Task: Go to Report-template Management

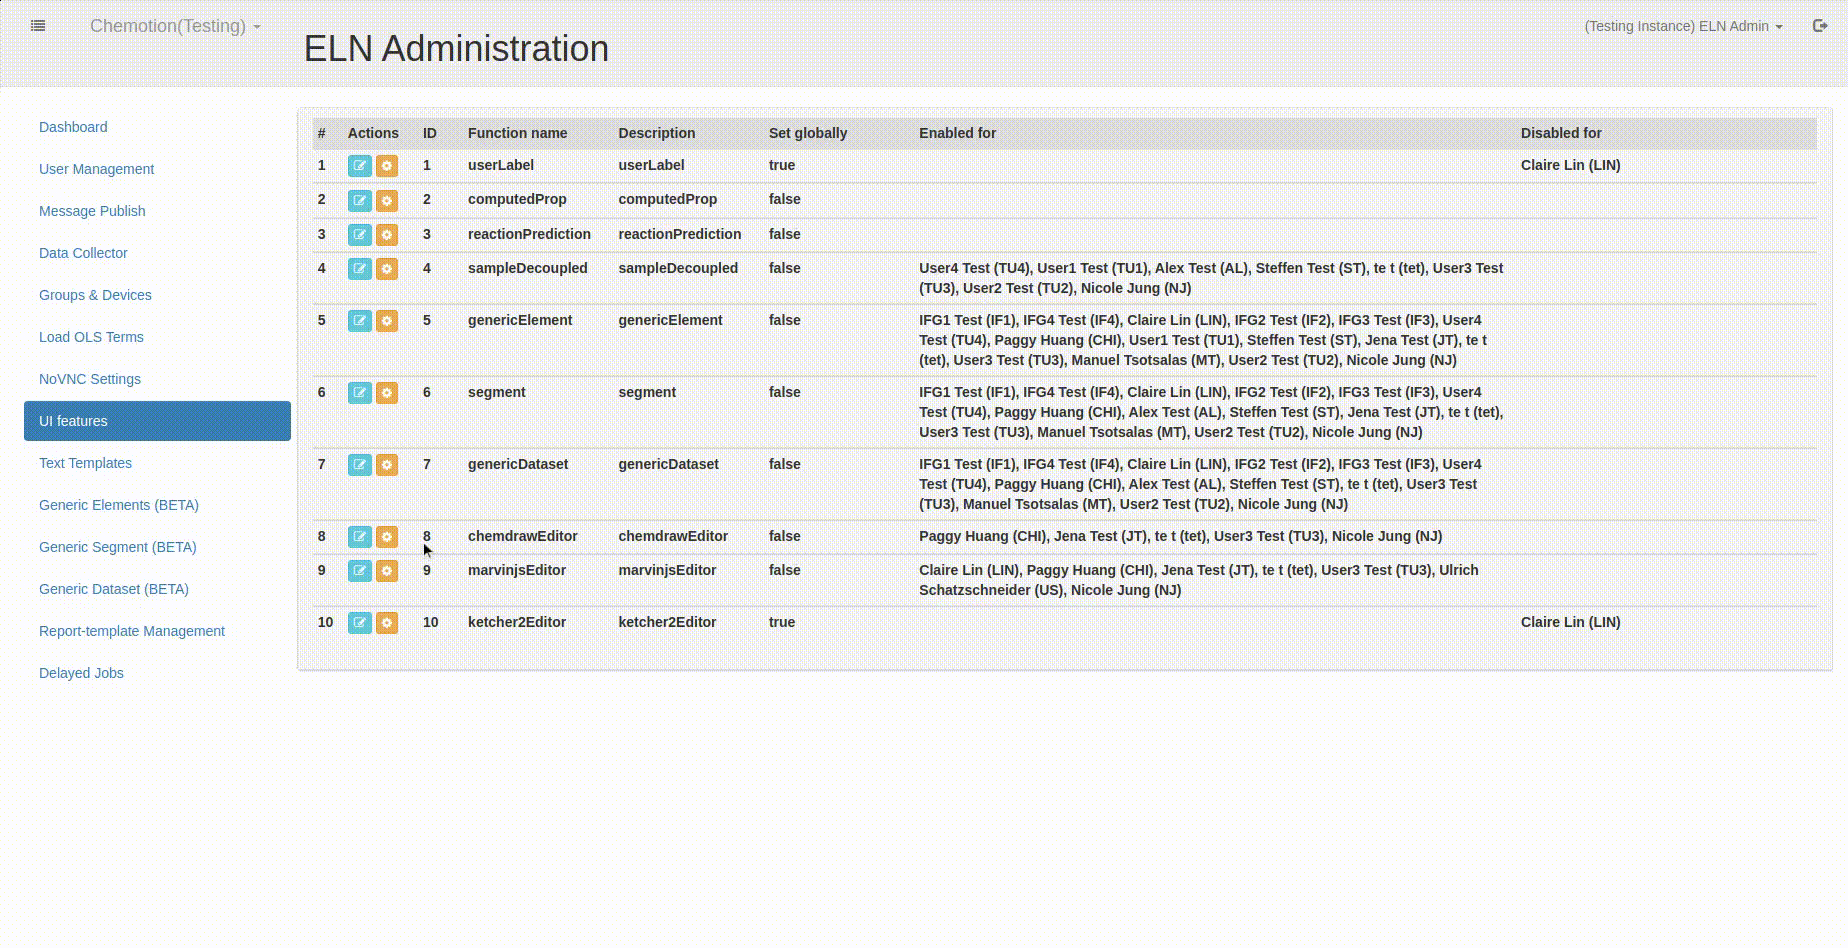Action: (x=131, y=631)
